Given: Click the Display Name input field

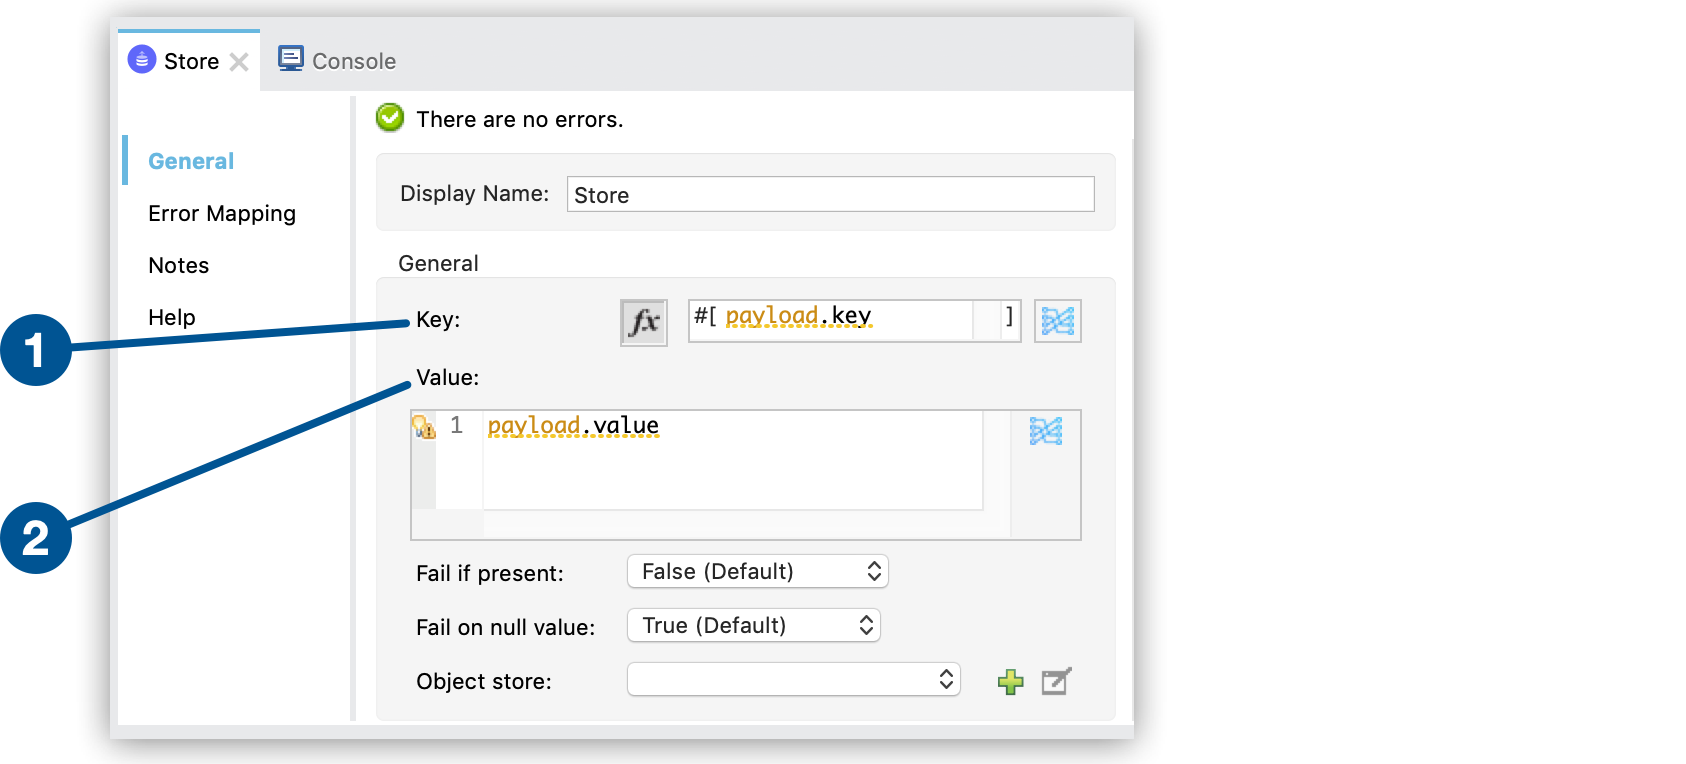Looking at the screenshot, I should click(830, 194).
